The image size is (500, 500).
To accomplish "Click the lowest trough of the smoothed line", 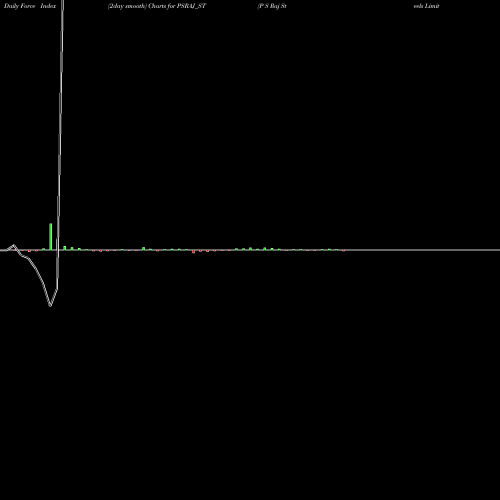I will tap(50, 305).
